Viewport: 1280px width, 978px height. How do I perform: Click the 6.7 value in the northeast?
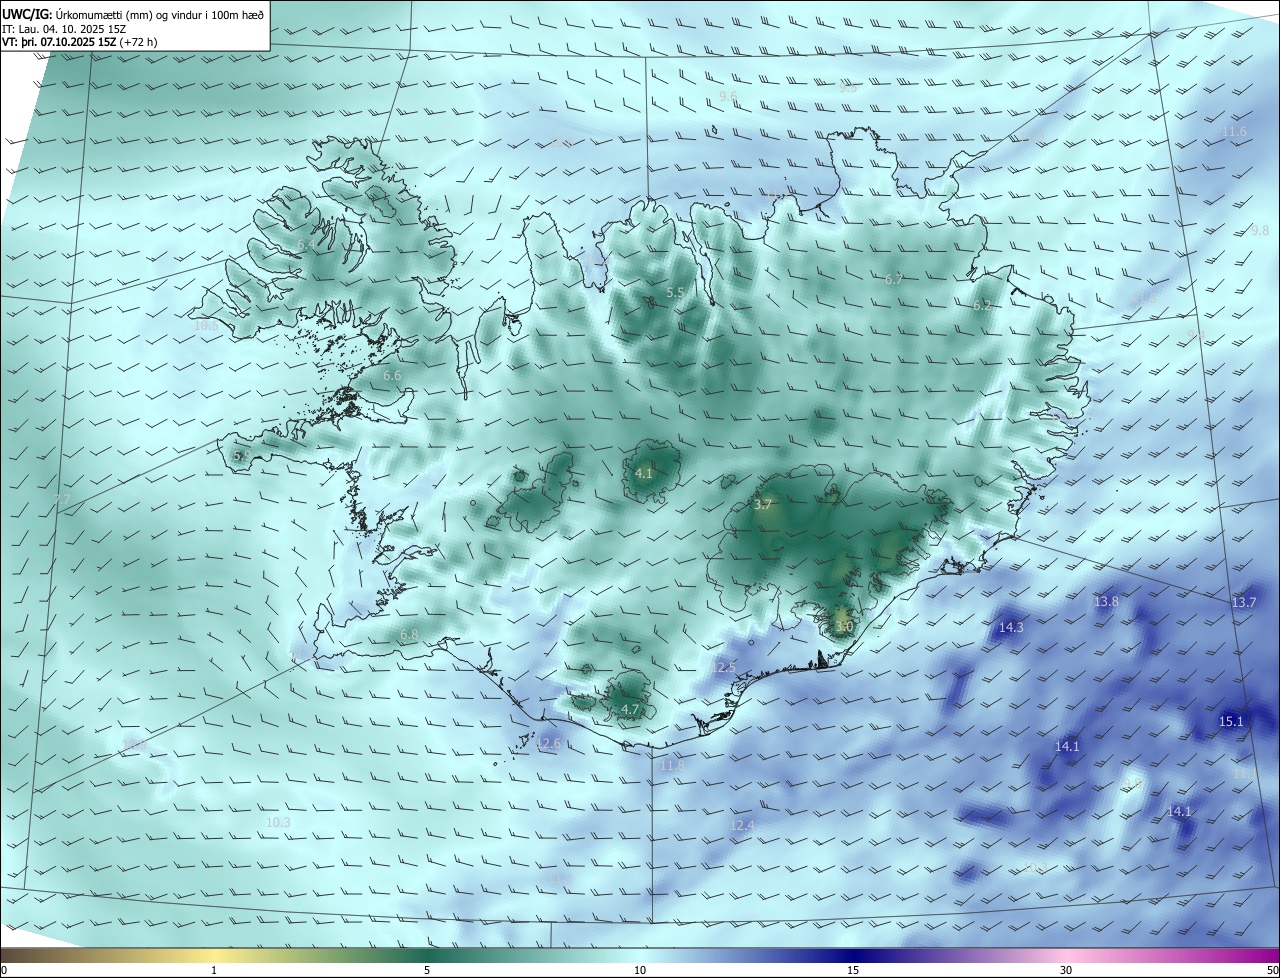894,280
